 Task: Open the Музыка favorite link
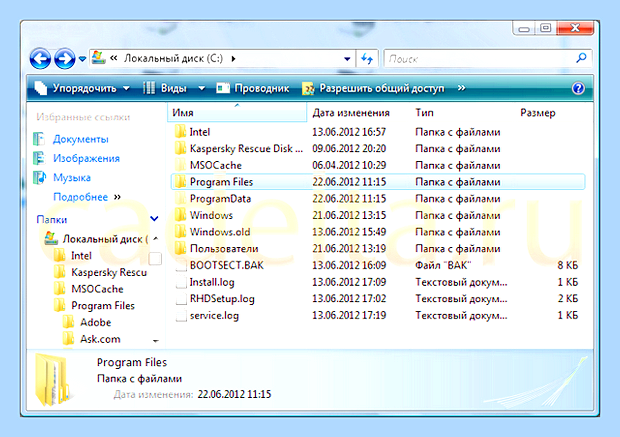click(x=72, y=178)
